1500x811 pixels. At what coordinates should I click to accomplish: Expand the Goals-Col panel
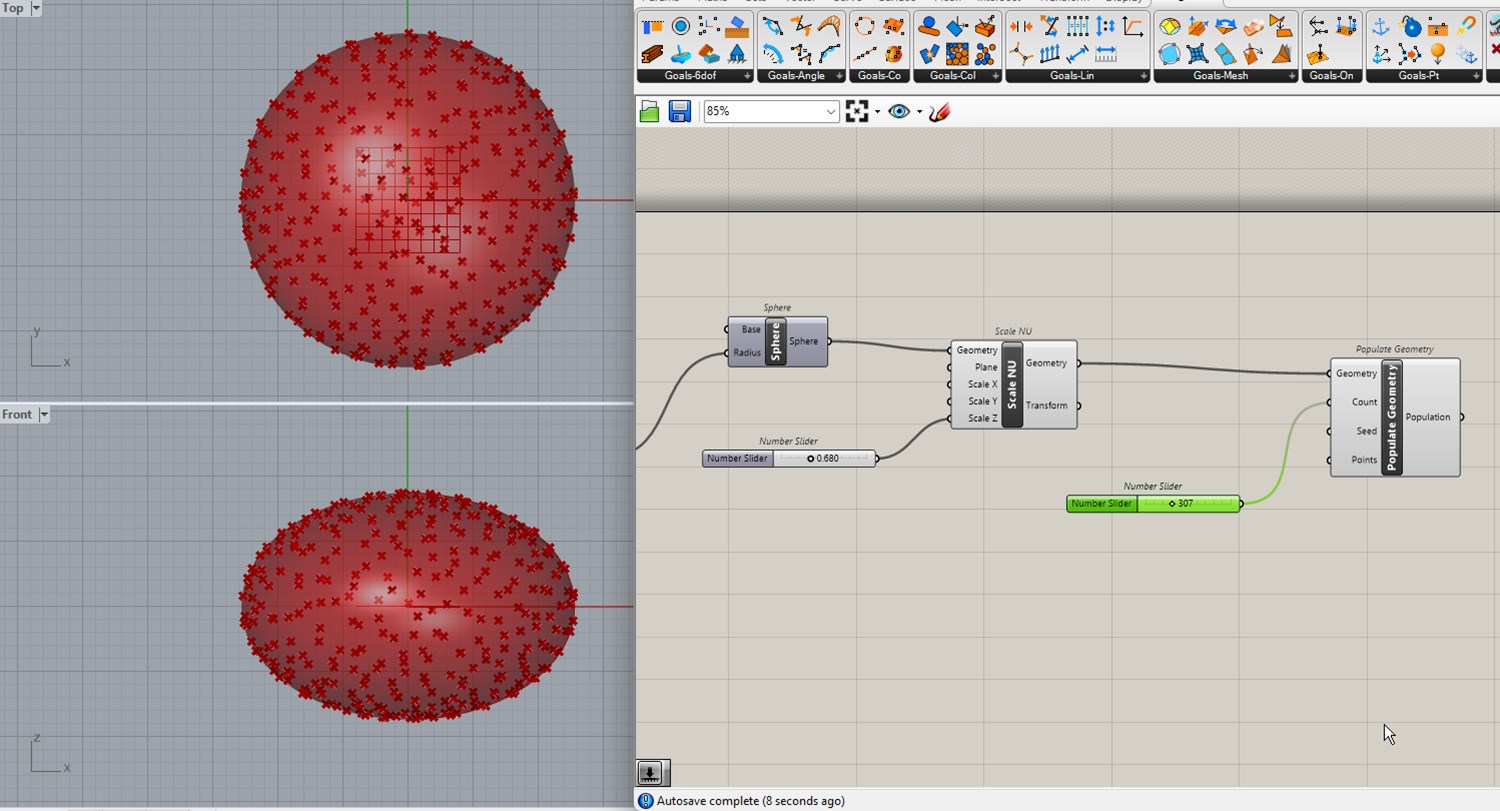coord(995,76)
